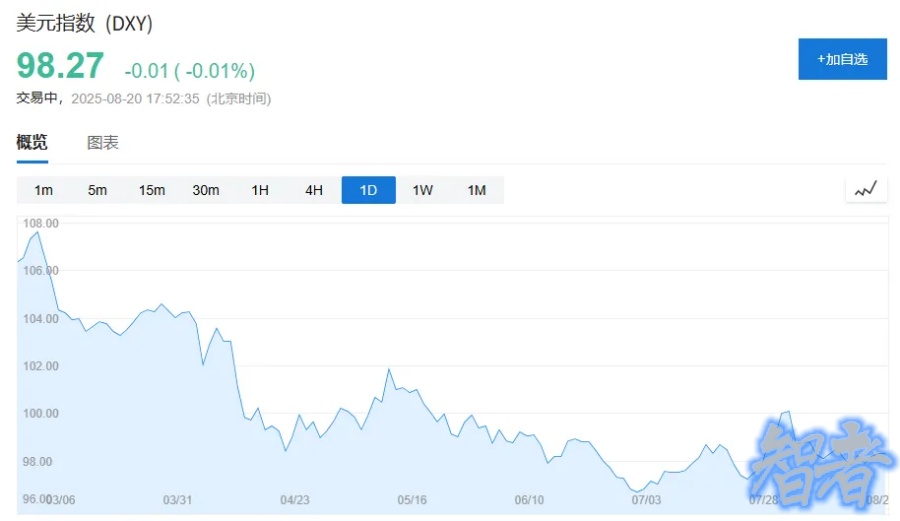This screenshot has height=521, width=900.
Task: Open the 图表 tab
Action: pos(103,143)
